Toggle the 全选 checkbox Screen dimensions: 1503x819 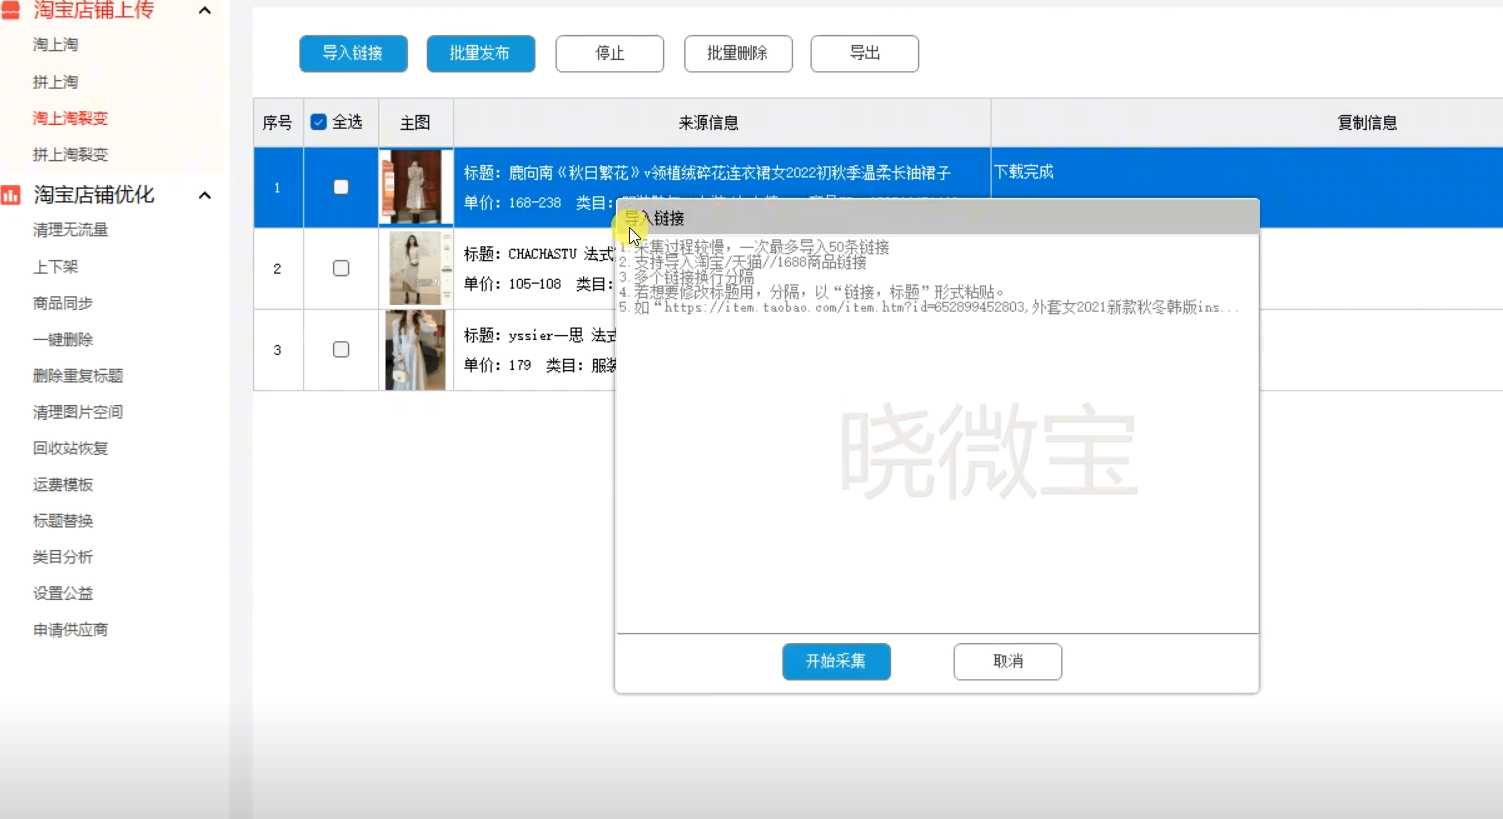click(x=319, y=122)
